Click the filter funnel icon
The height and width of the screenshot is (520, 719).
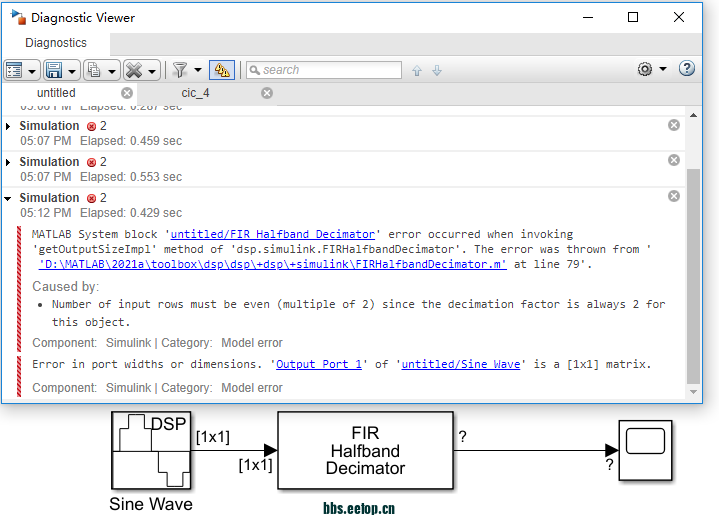coord(180,70)
